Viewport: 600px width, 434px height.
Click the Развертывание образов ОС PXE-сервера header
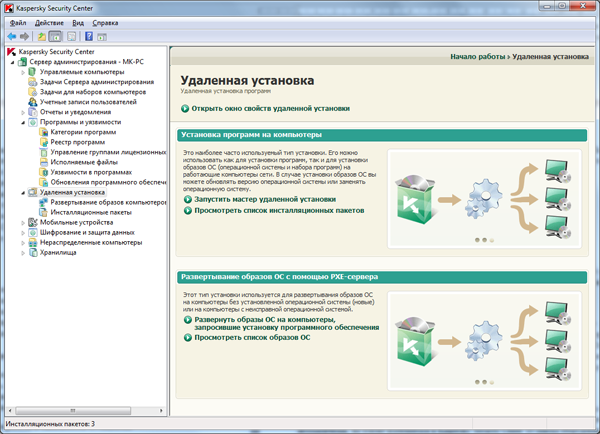pos(382,277)
